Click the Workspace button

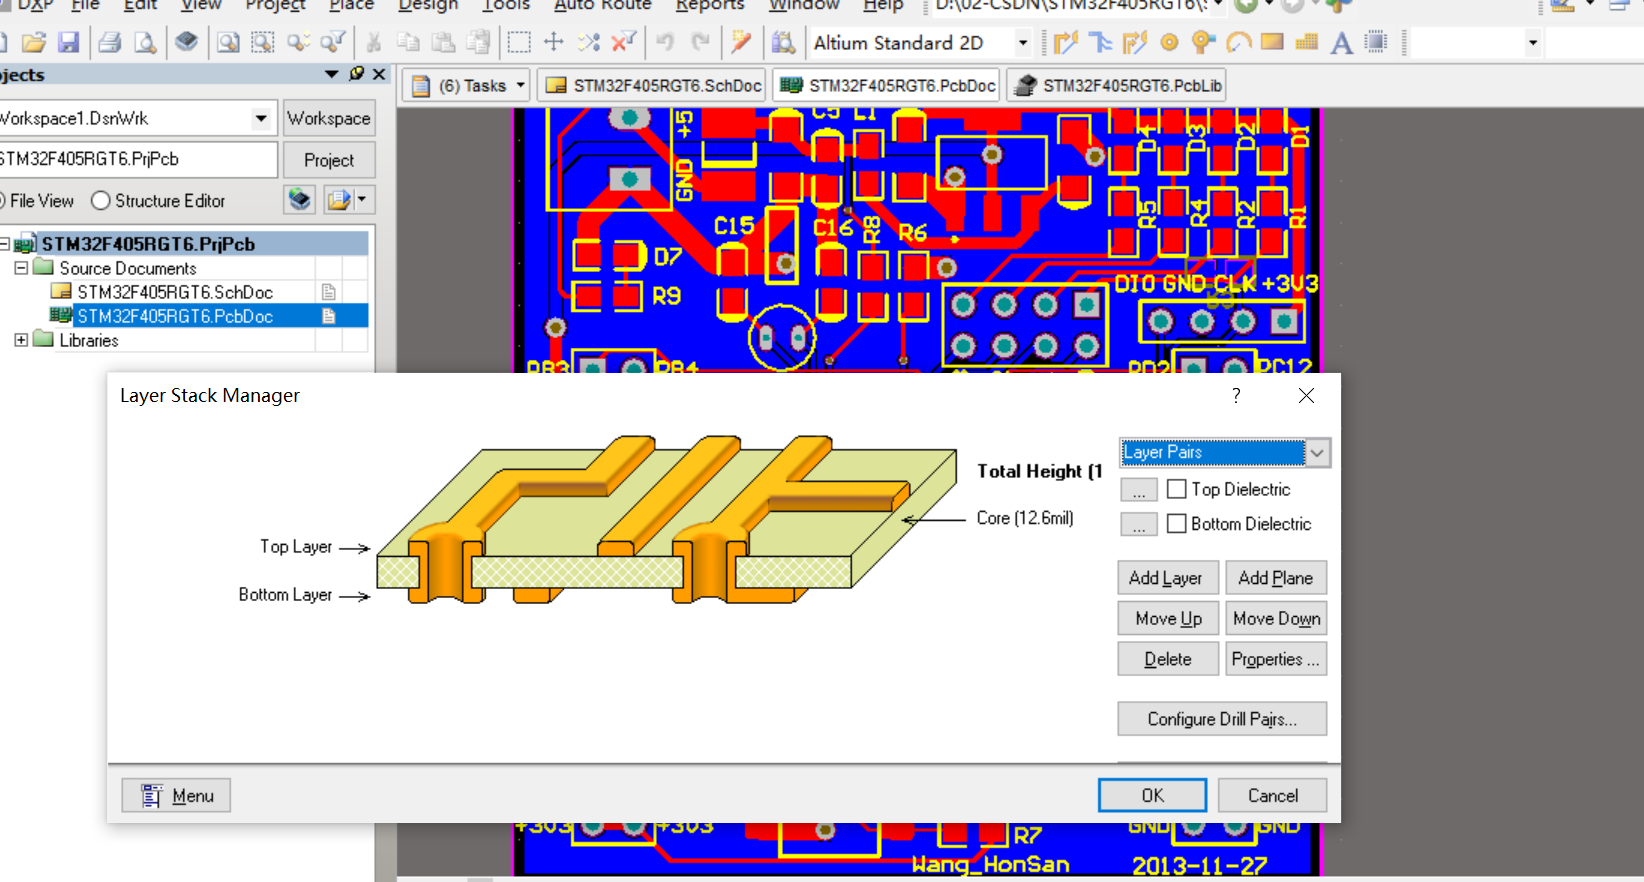tap(329, 118)
